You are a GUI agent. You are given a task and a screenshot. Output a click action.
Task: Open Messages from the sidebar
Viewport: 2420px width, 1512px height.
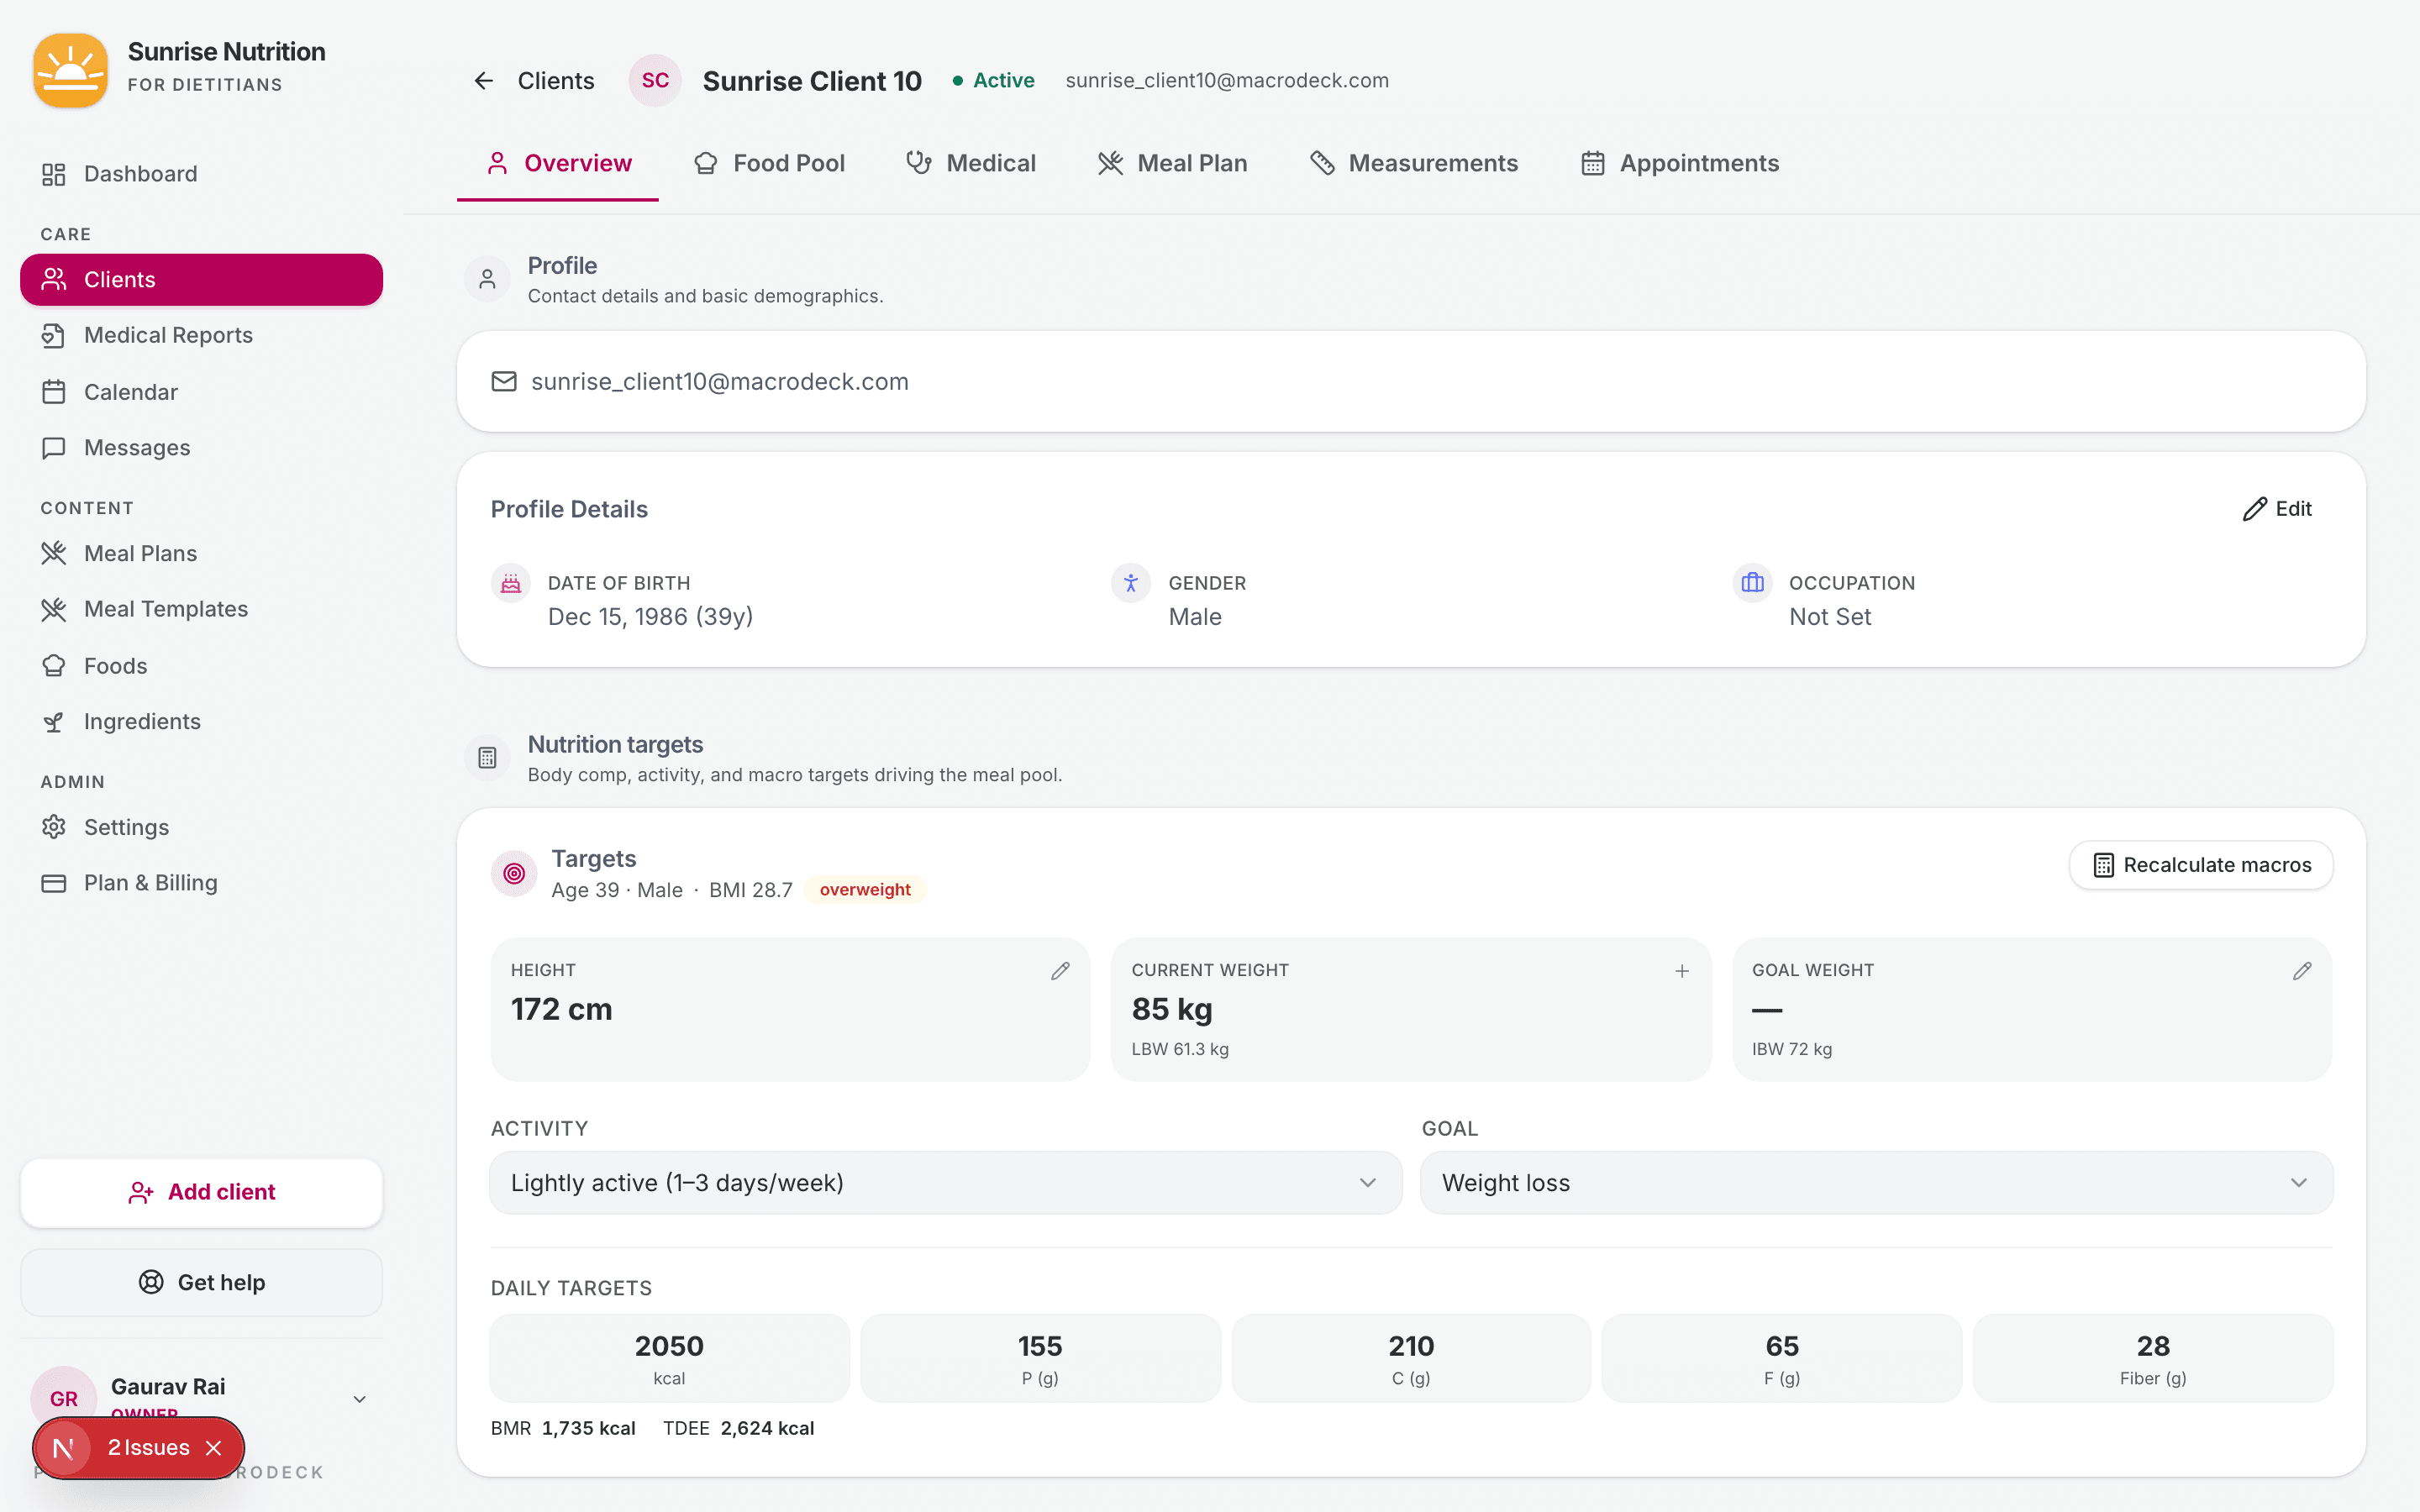pyautogui.click(x=137, y=447)
